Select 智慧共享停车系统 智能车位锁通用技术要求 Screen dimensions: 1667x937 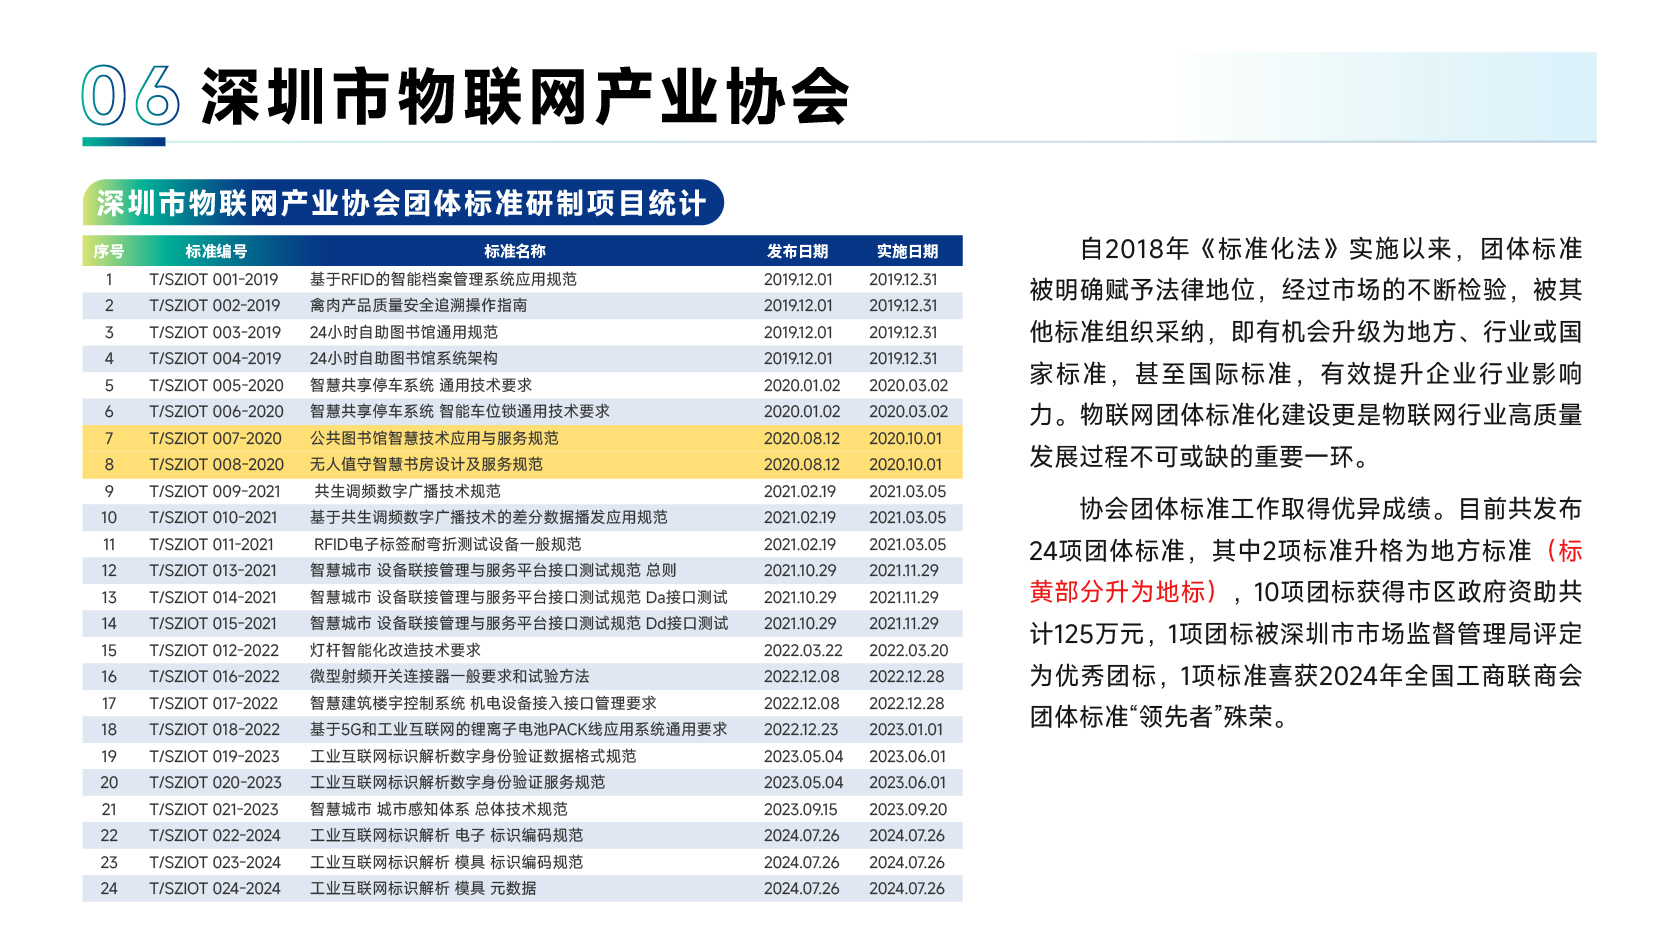coord(459,411)
